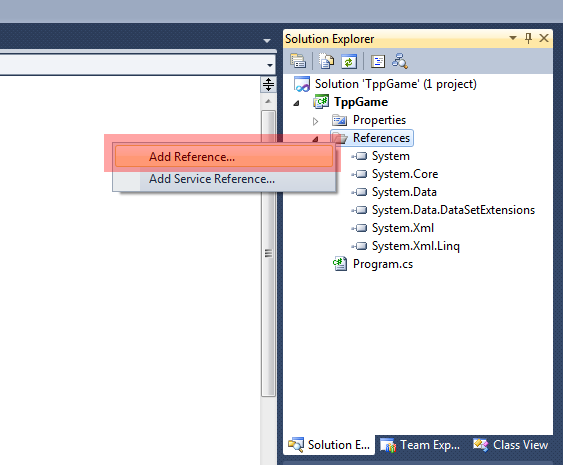Select the Program.cs file
563x465 pixels.
point(383,264)
